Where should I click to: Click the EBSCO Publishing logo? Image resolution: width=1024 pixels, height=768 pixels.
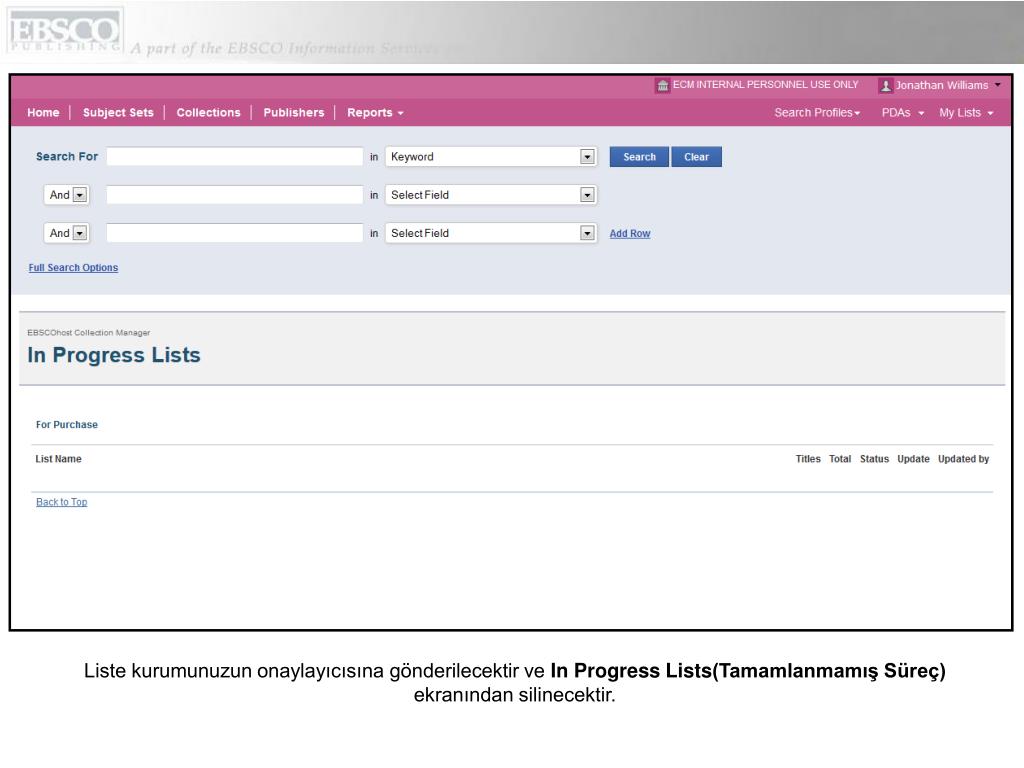coord(65,31)
